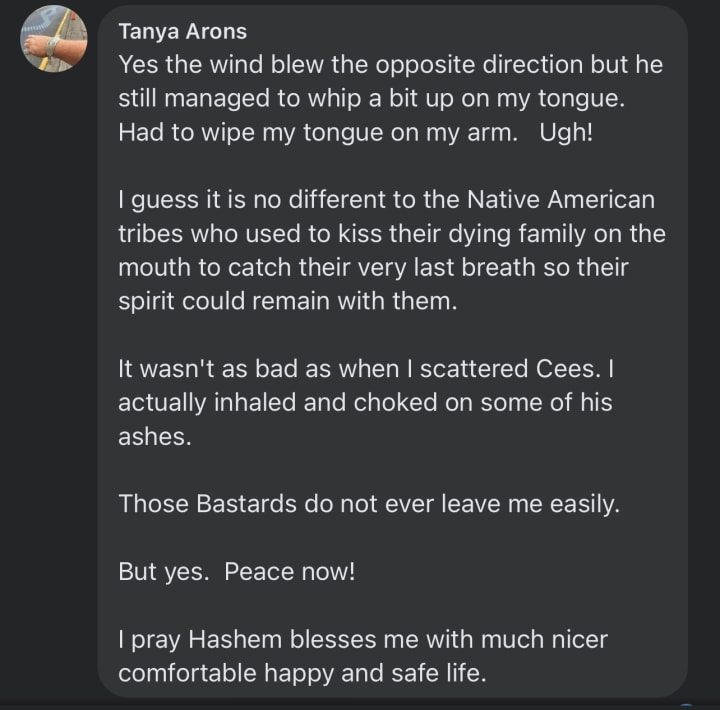The image size is (720, 710).
Task: Tap the word "Peace" in the comment
Action: point(258,571)
